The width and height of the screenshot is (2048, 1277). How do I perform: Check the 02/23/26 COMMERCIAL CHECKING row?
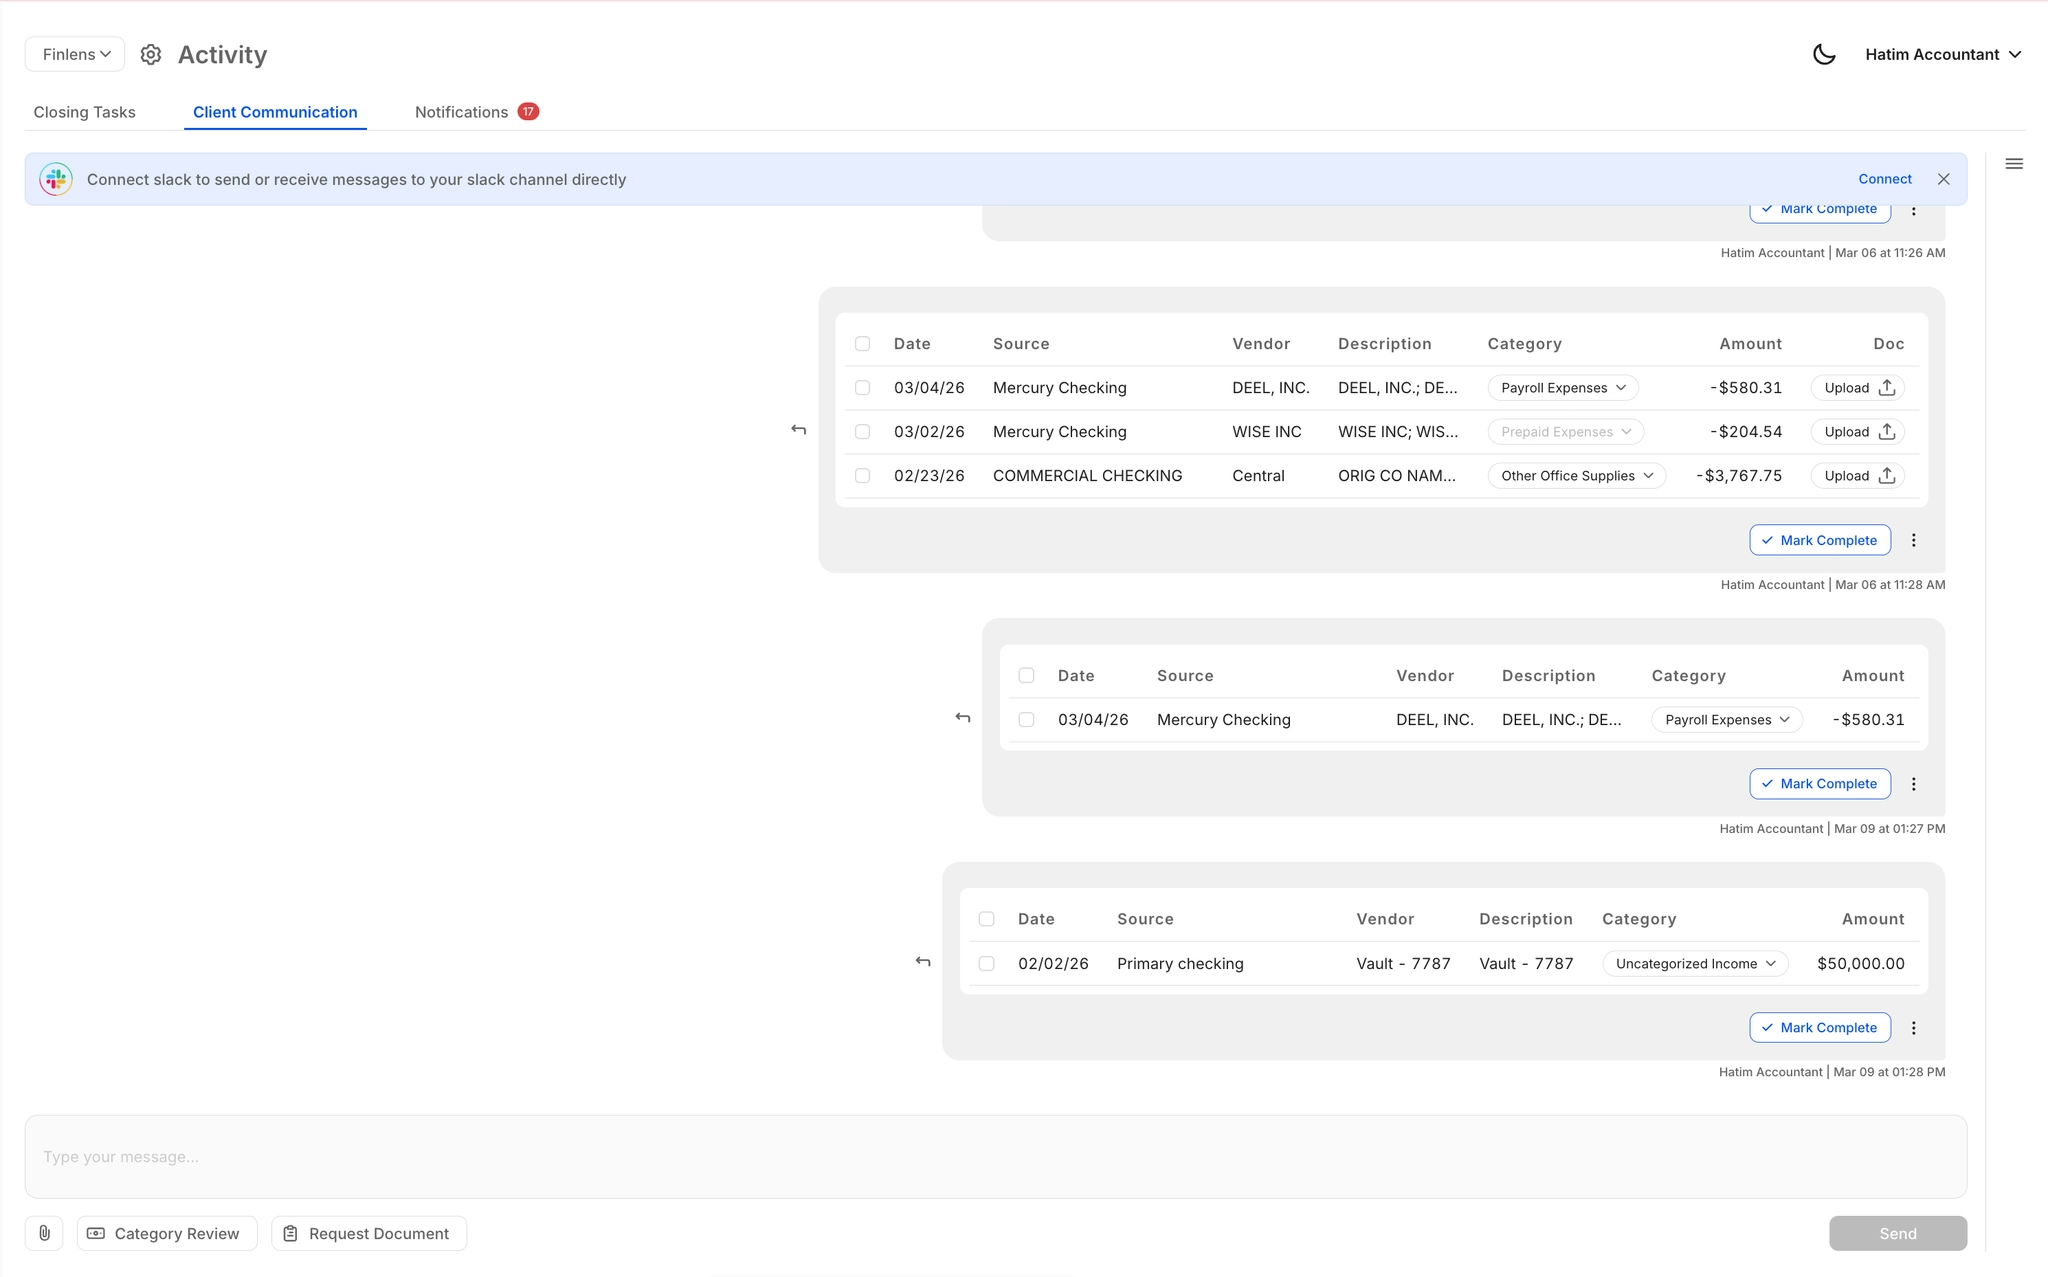point(862,476)
